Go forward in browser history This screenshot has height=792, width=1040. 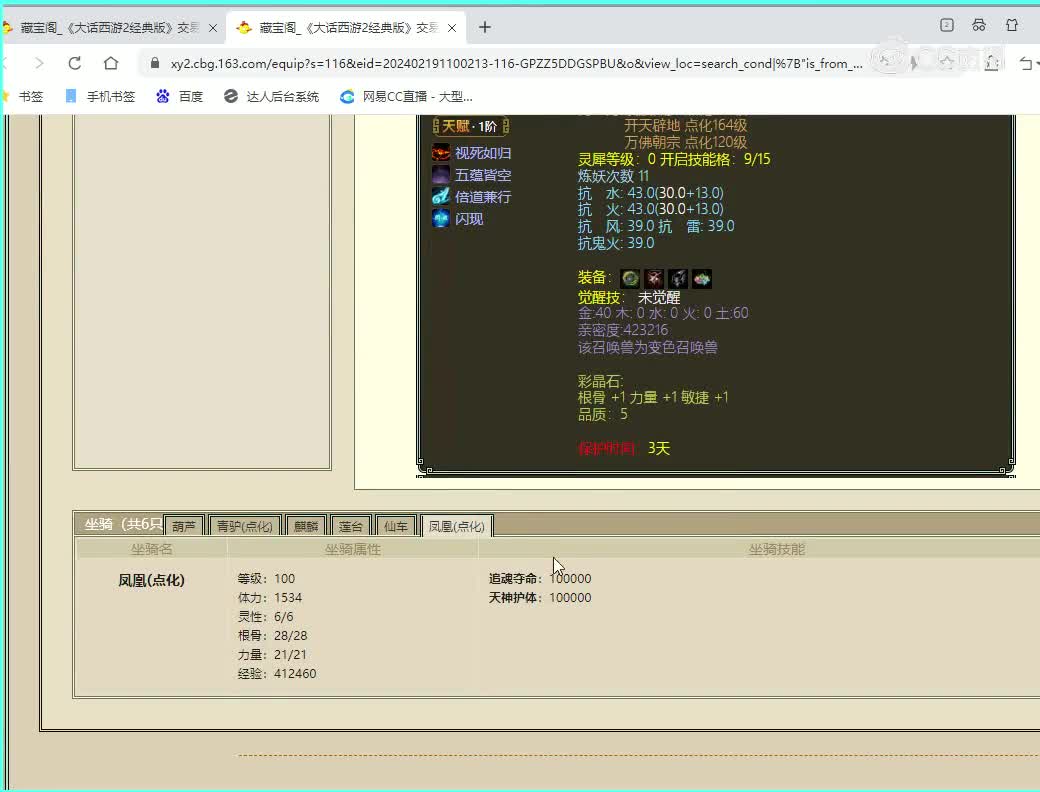pyautogui.click(x=39, y=63)
